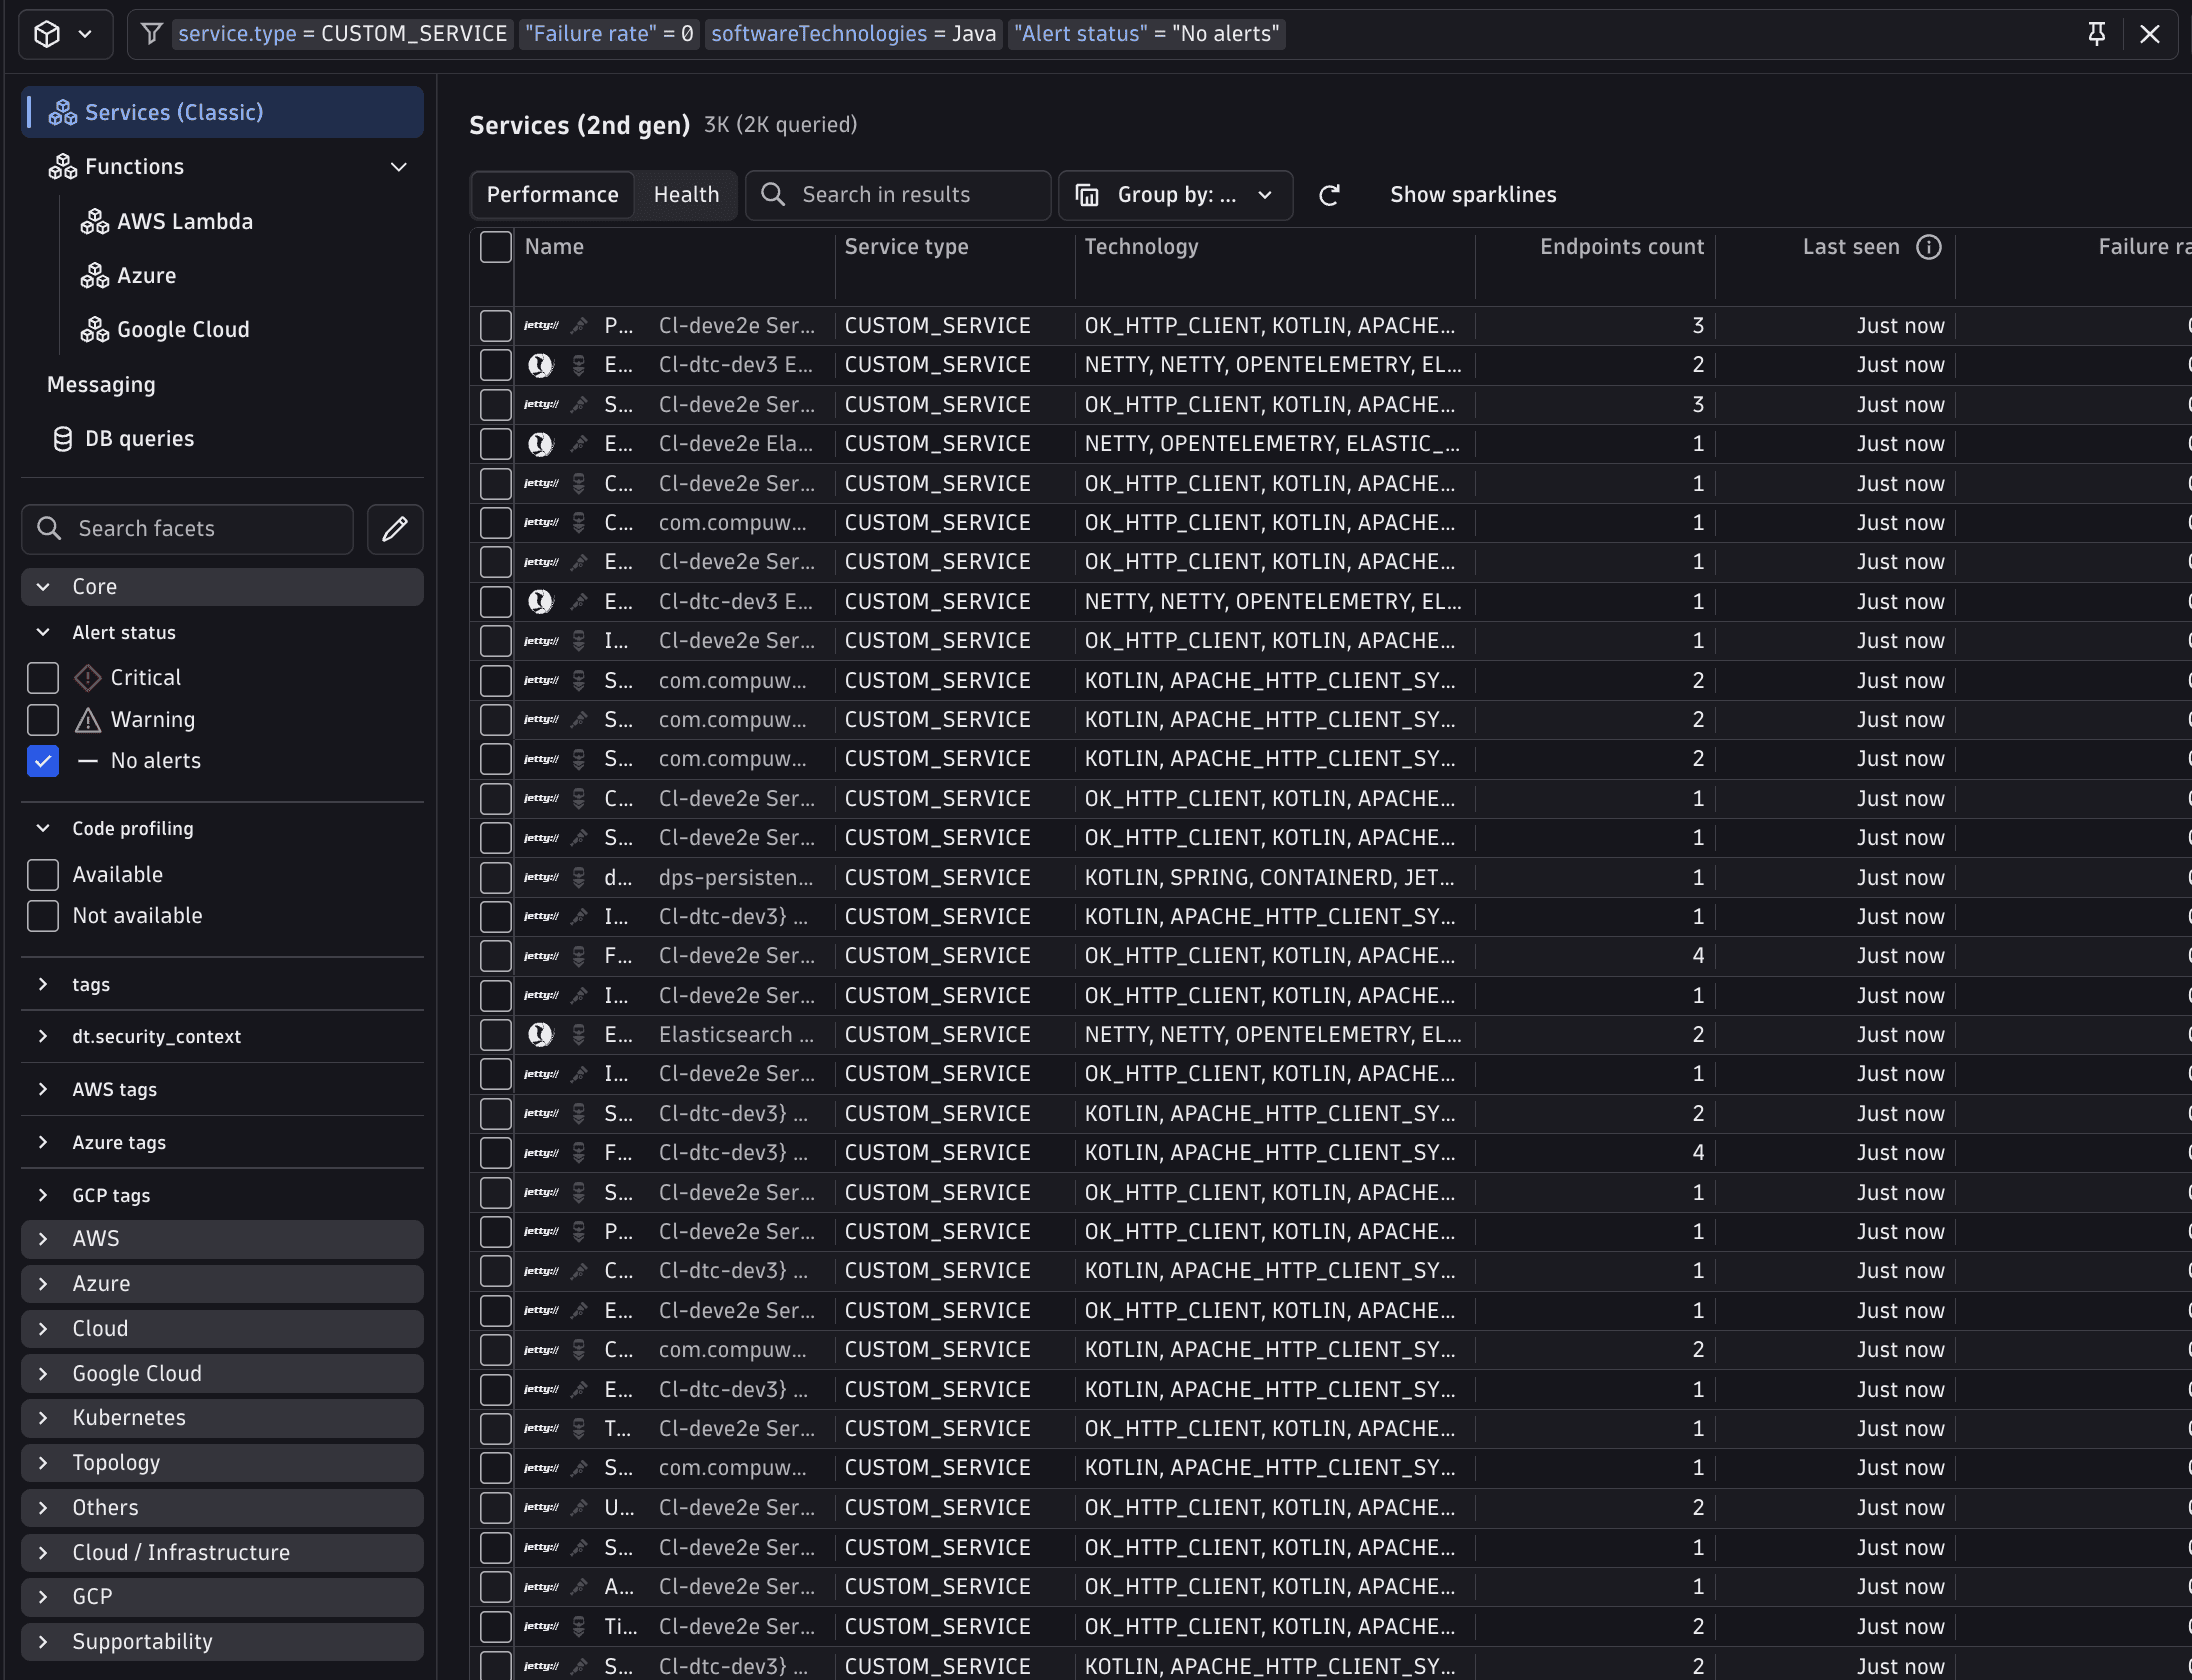Check the Not available checkbox
The height and width of the screenshot is (1680, 2192).
pos(43,916)
